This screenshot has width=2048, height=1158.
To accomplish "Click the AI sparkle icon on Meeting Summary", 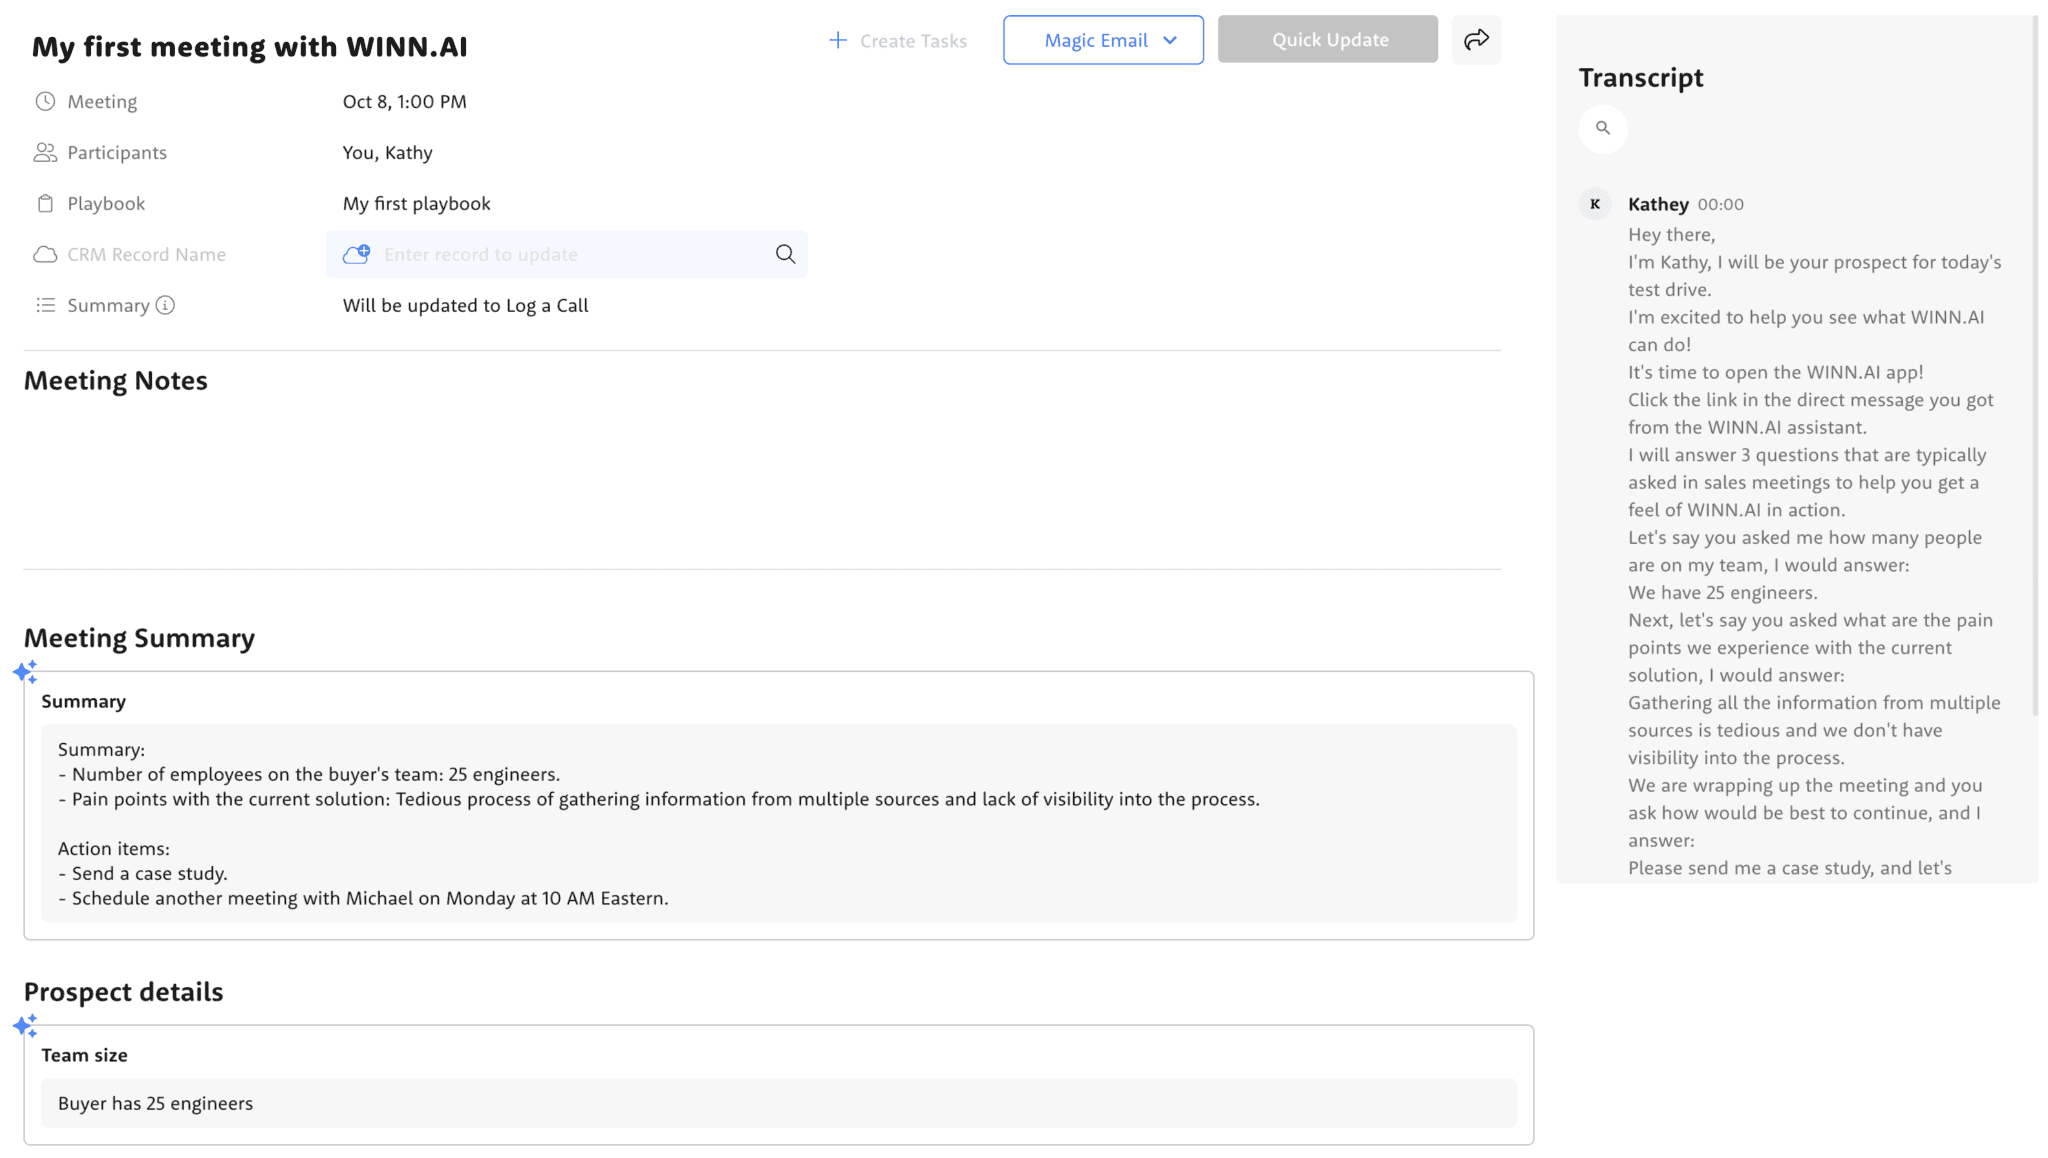I will (x=26, y=671).
